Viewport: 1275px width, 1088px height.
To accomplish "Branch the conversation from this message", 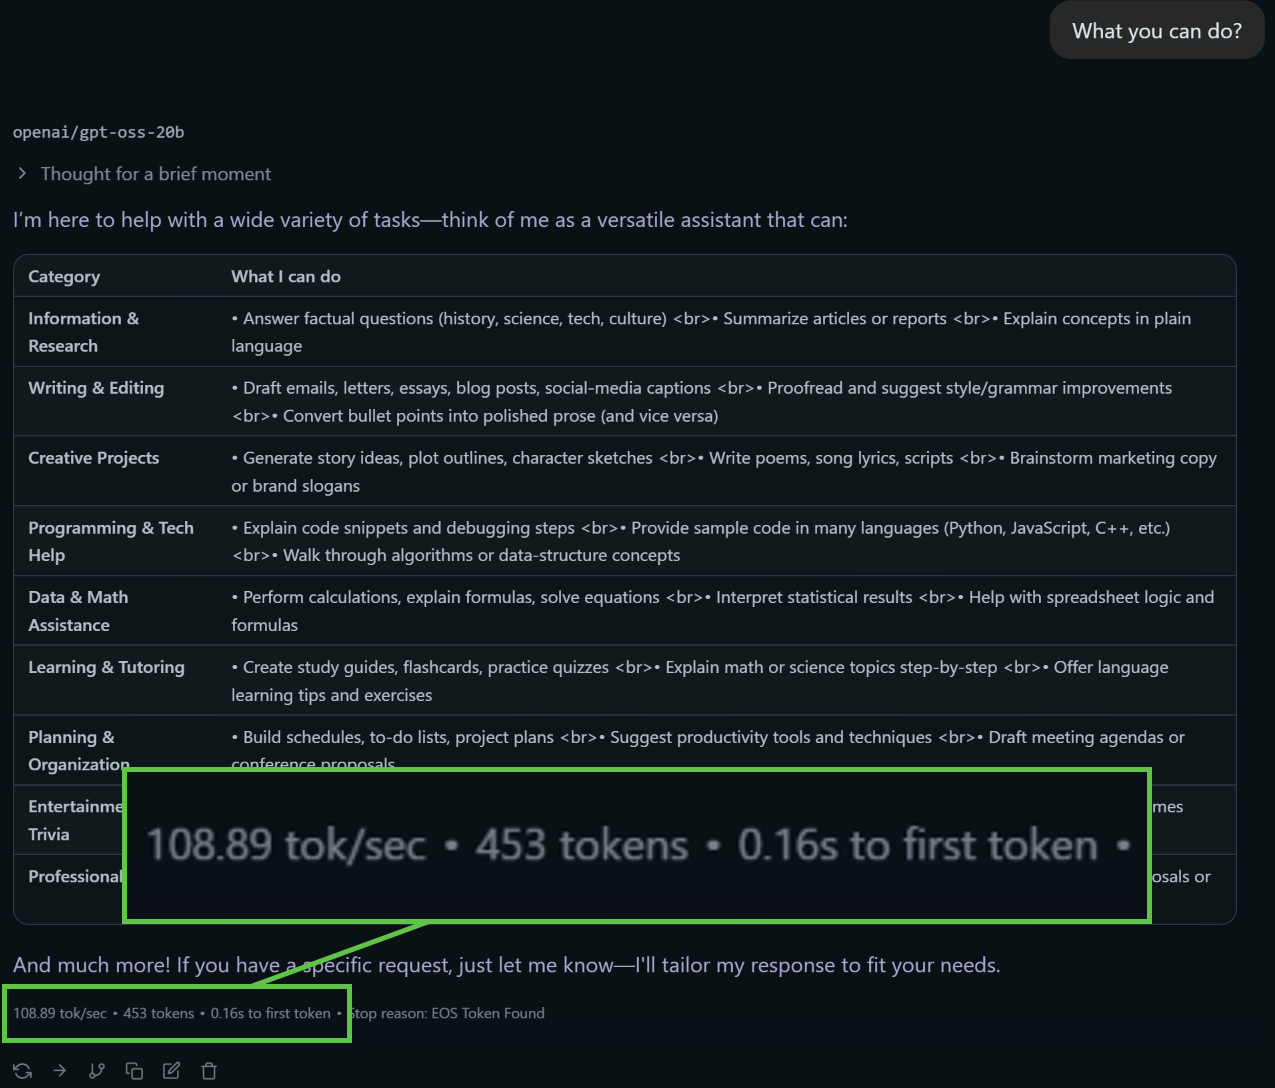I will pos(97,1071).
